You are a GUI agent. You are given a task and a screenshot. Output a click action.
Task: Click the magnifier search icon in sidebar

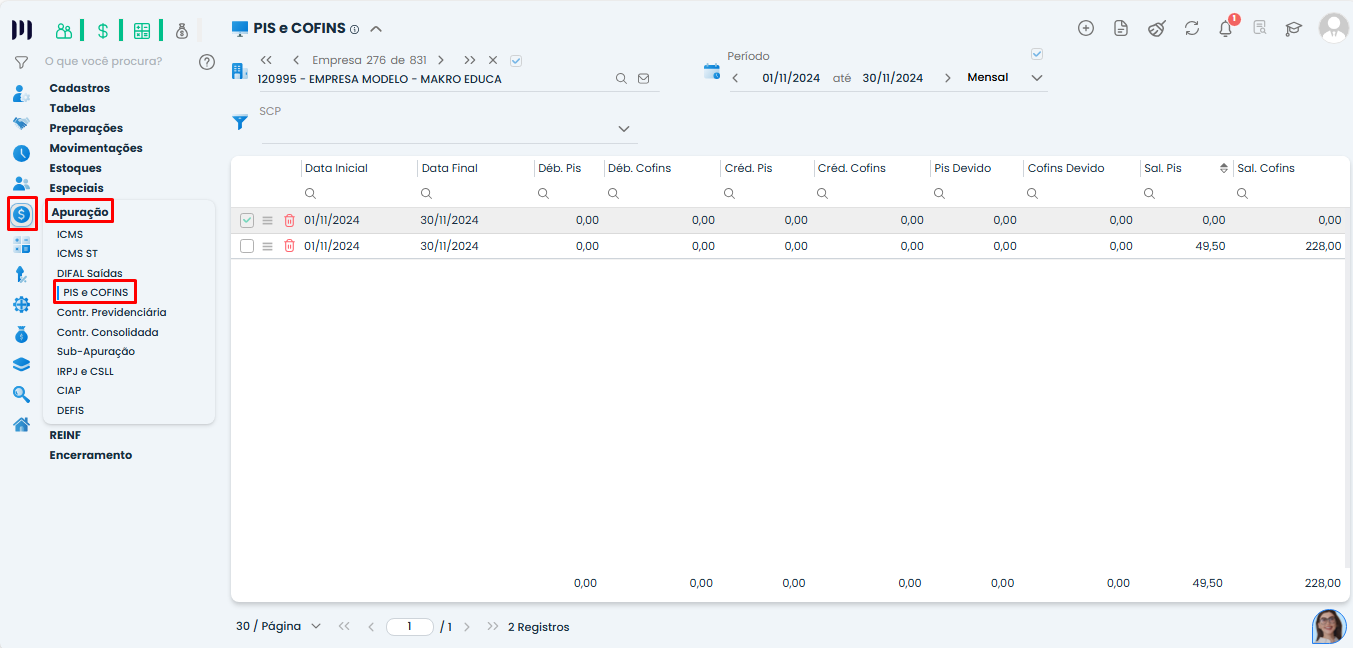pos(21,395)
